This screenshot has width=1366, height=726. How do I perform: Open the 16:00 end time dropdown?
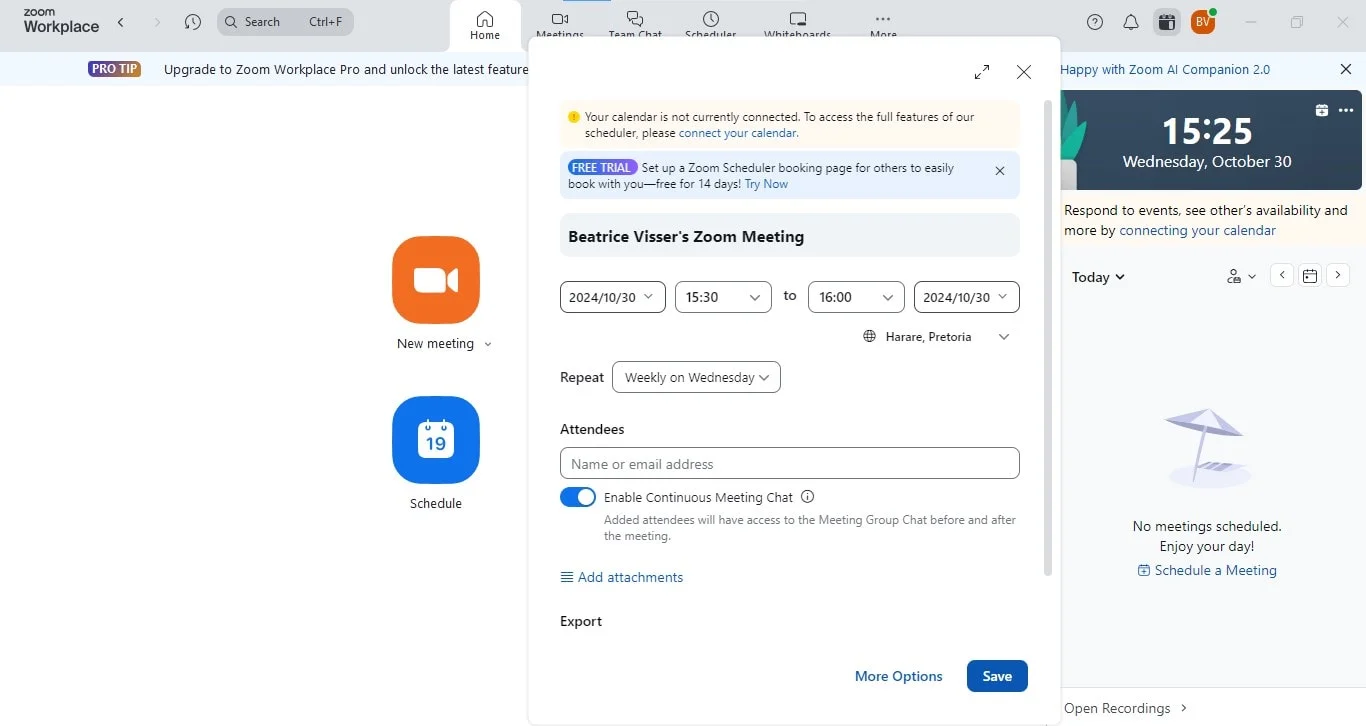click(856, 297)
